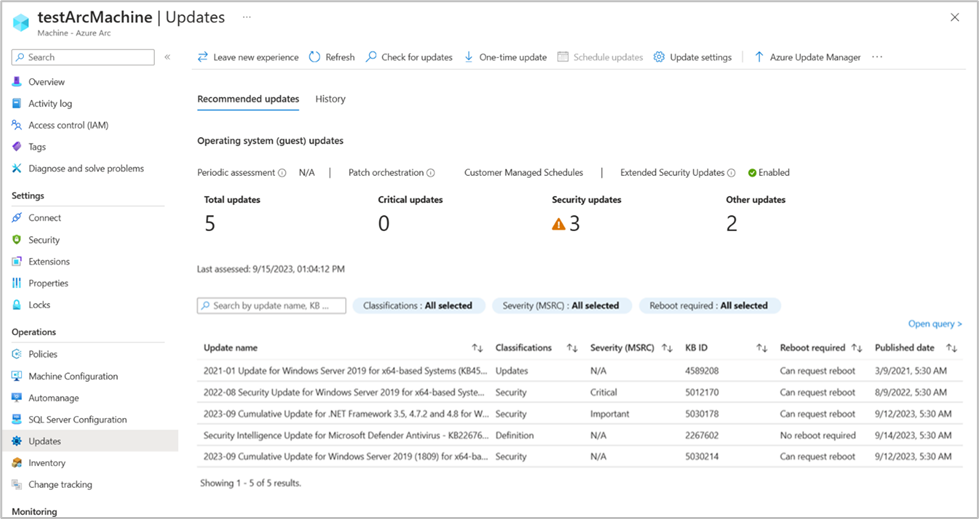
Task: Open the 2022-08 Security Update row
Action: [579, 392]
